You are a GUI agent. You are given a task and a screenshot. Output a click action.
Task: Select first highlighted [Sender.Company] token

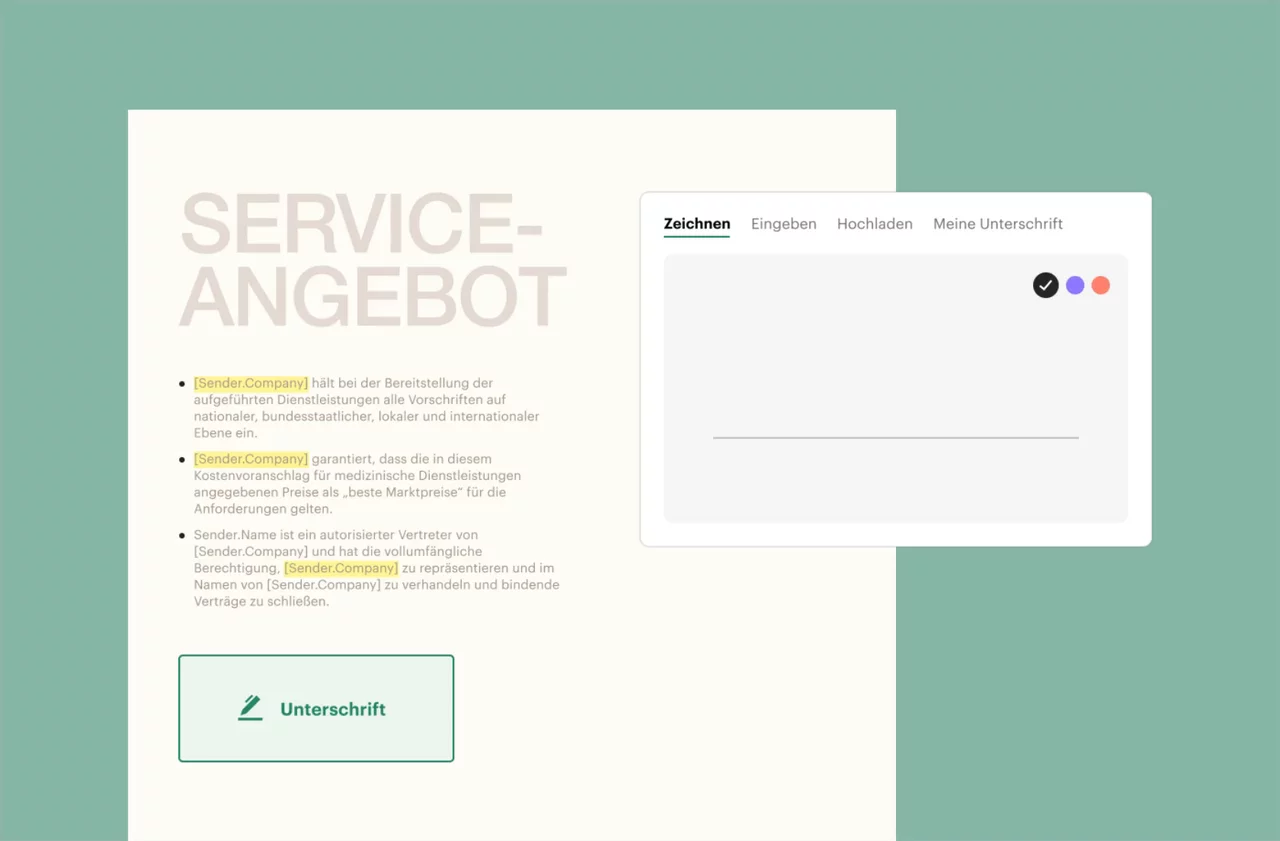click(x=251, y=383)
